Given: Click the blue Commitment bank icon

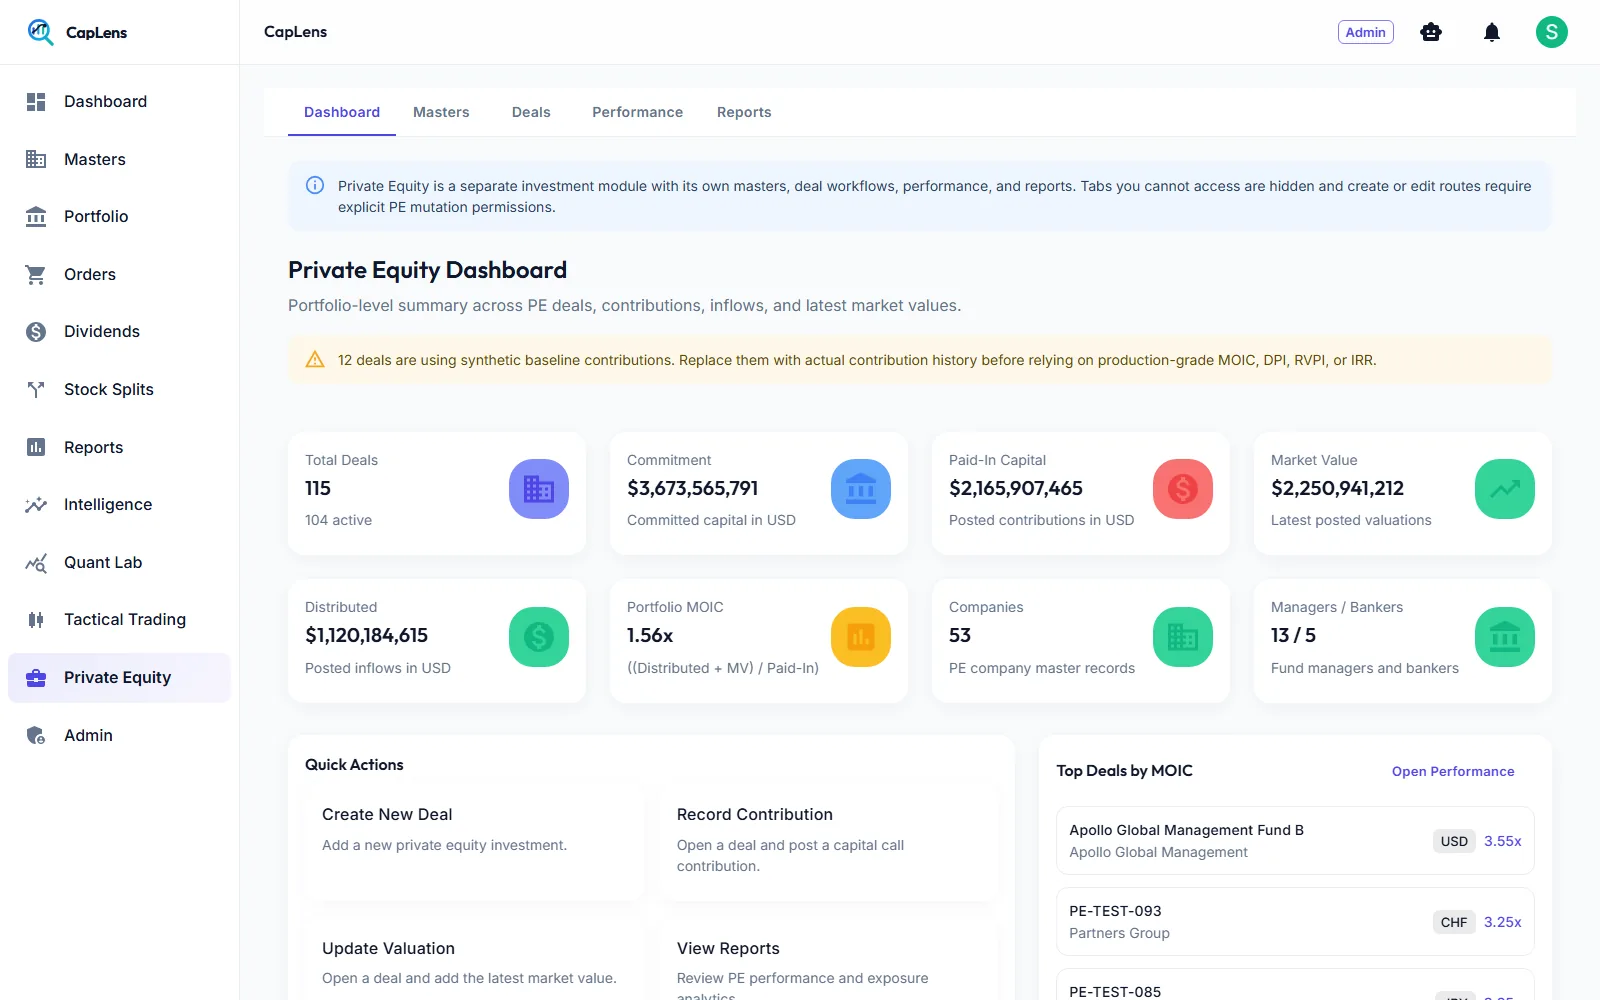Looking at the screenshot, I should tap(861, 489).
